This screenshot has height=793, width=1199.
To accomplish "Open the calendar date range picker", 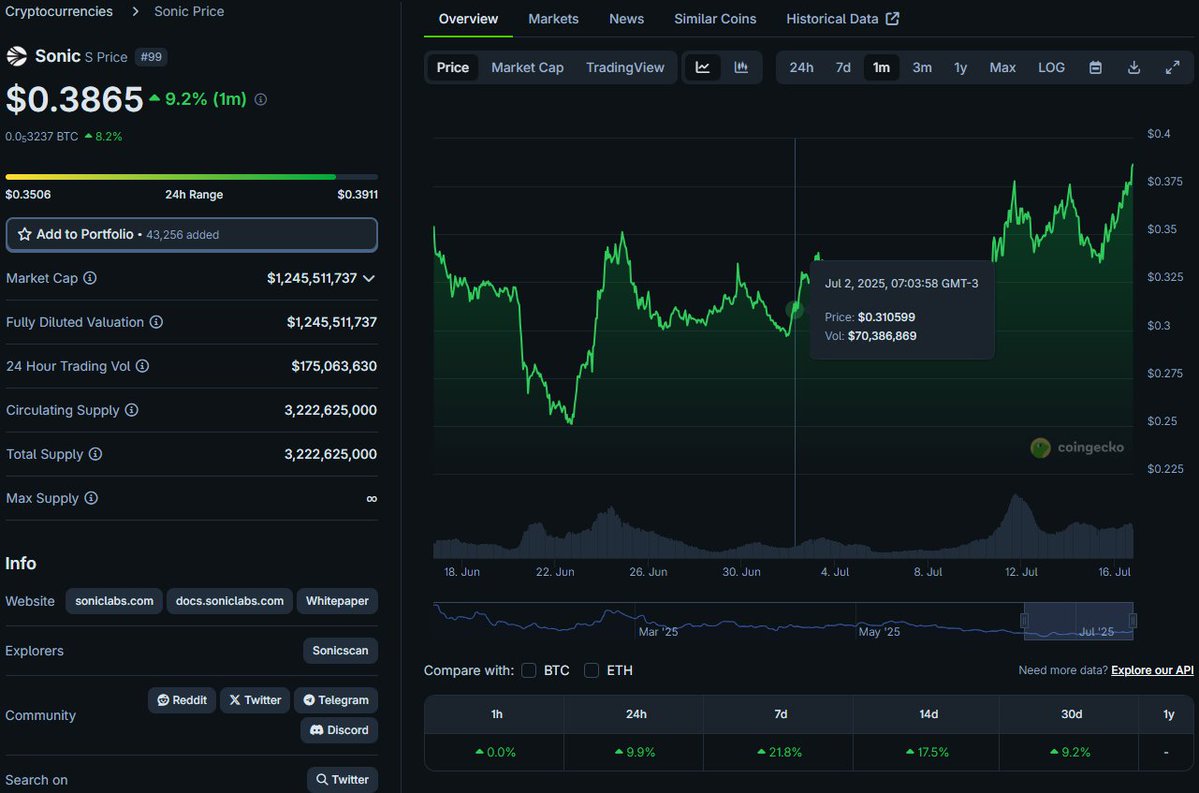I will click(1095, 67).
